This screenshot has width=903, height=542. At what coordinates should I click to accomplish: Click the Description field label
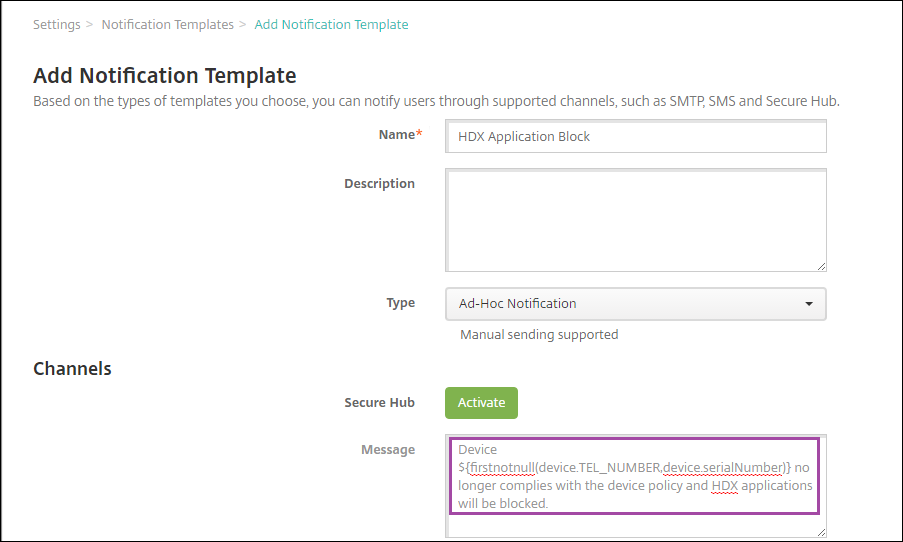click(x=379, y=183)
